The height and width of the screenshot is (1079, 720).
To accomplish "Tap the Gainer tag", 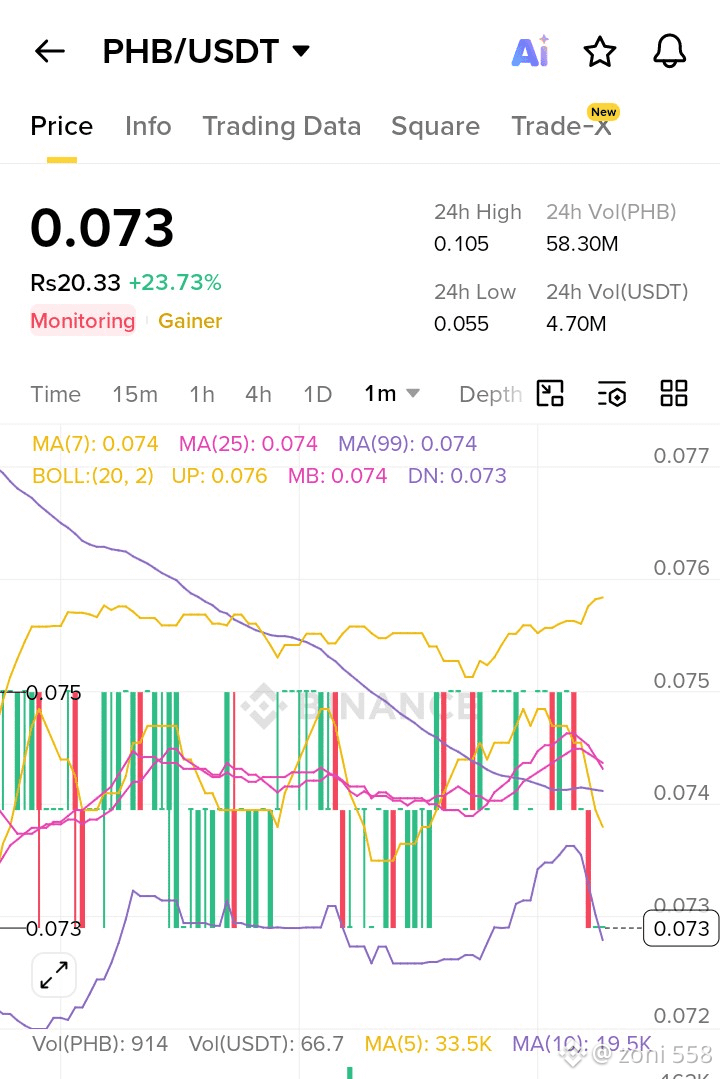I will (x=190, y=321).
